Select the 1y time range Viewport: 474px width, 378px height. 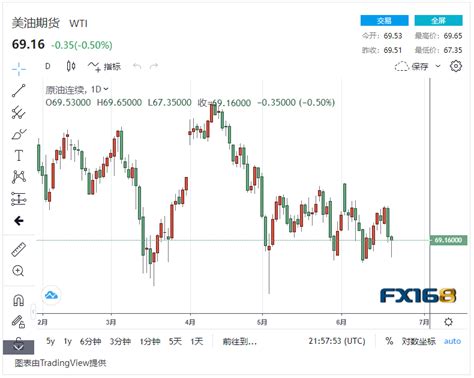tap(68, 341)
